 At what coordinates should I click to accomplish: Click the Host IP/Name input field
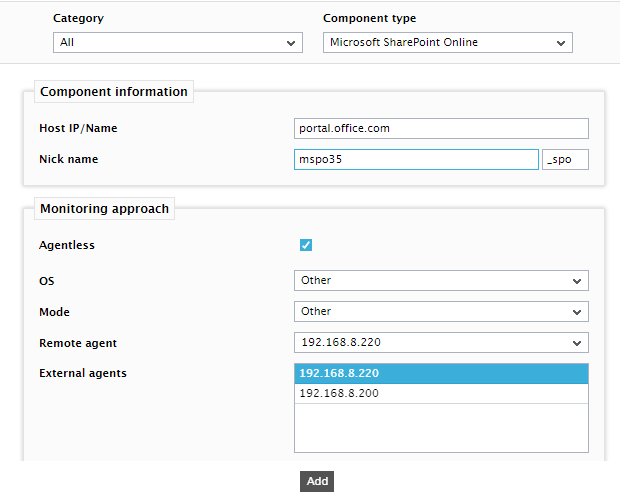click(441, 128)
